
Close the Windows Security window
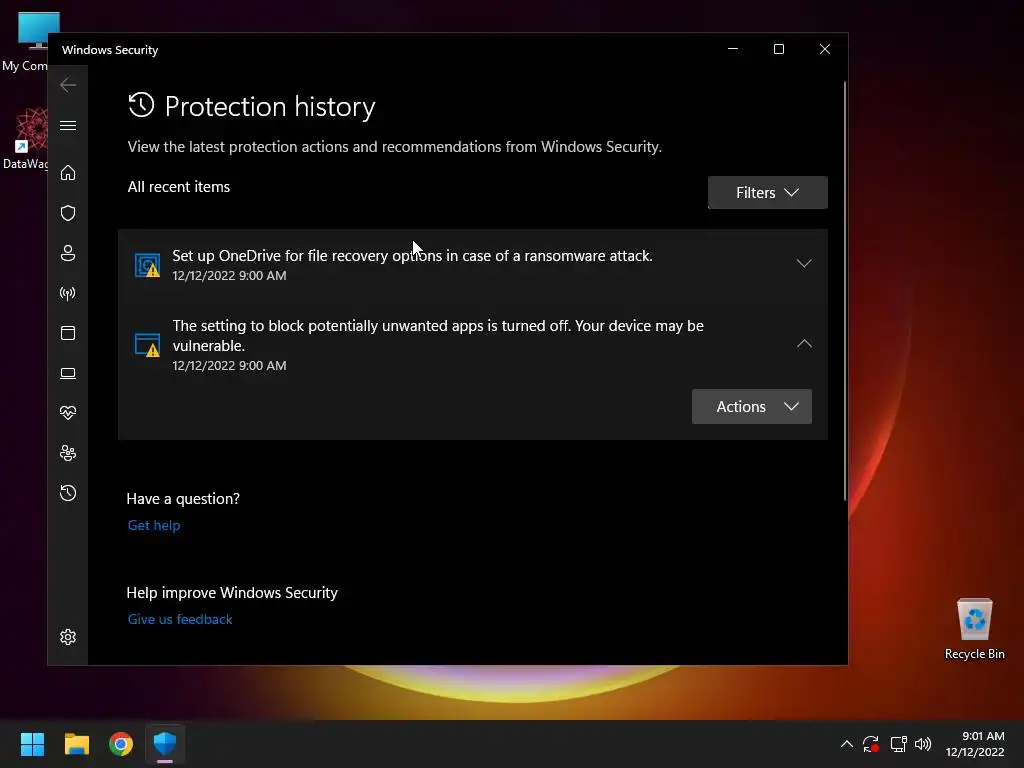[825, 49]
